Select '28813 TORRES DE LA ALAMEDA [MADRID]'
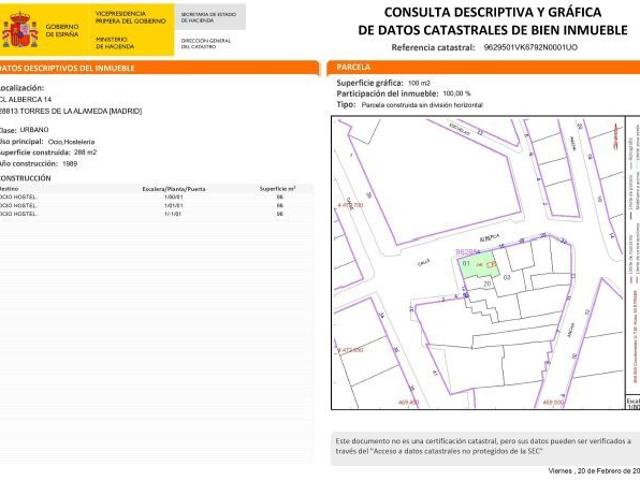Image resolution: width=640 pixels, height=480 pixels. coord(71,111)
